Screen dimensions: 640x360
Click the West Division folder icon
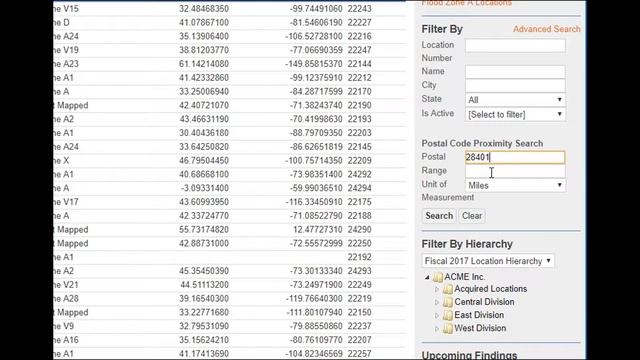pos(448,328)
